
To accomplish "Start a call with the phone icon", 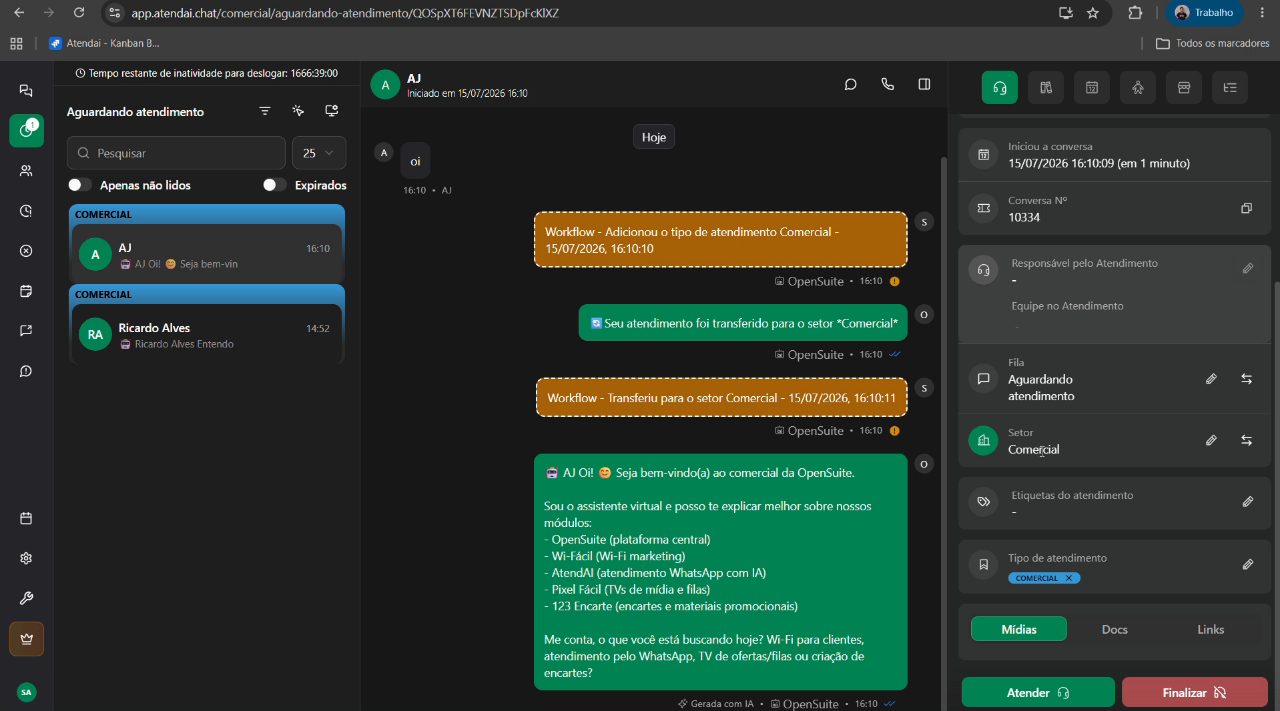I will pos(887,84).
